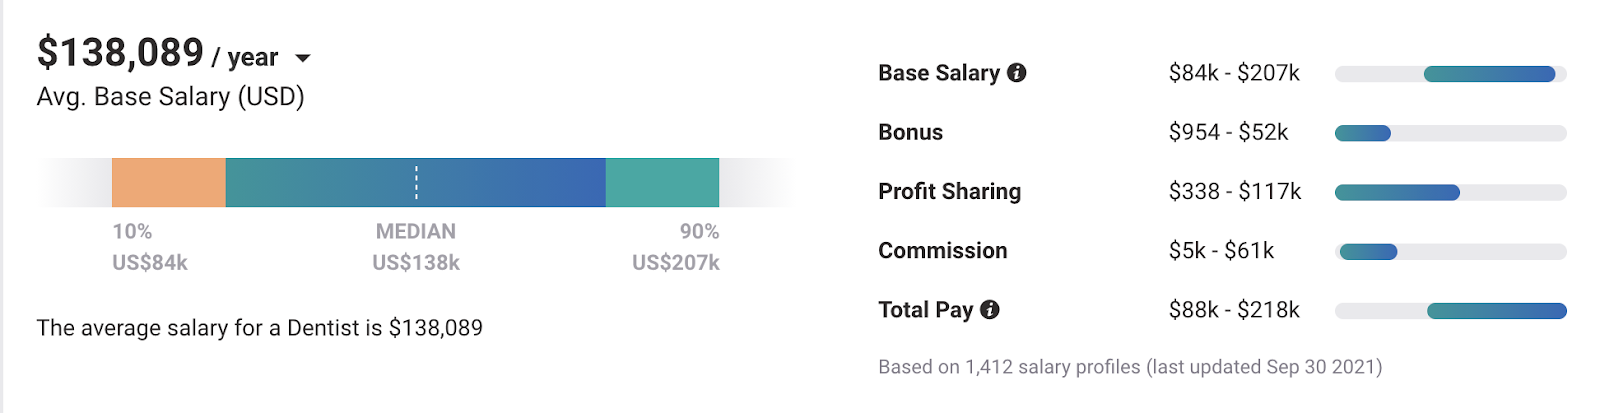
Task: Click the Commission range bar
Action: point(1450,252)
